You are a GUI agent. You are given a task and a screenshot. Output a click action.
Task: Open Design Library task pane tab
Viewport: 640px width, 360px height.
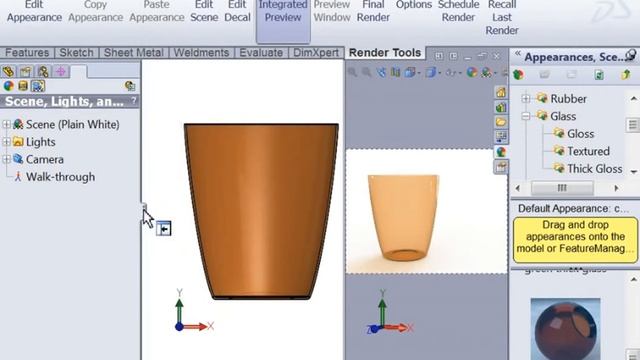pos(501,107)
